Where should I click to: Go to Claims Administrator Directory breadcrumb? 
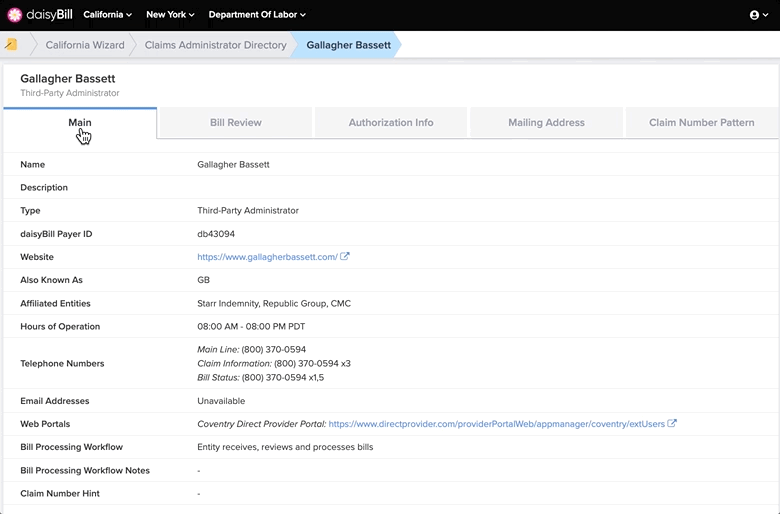[215, 45]
